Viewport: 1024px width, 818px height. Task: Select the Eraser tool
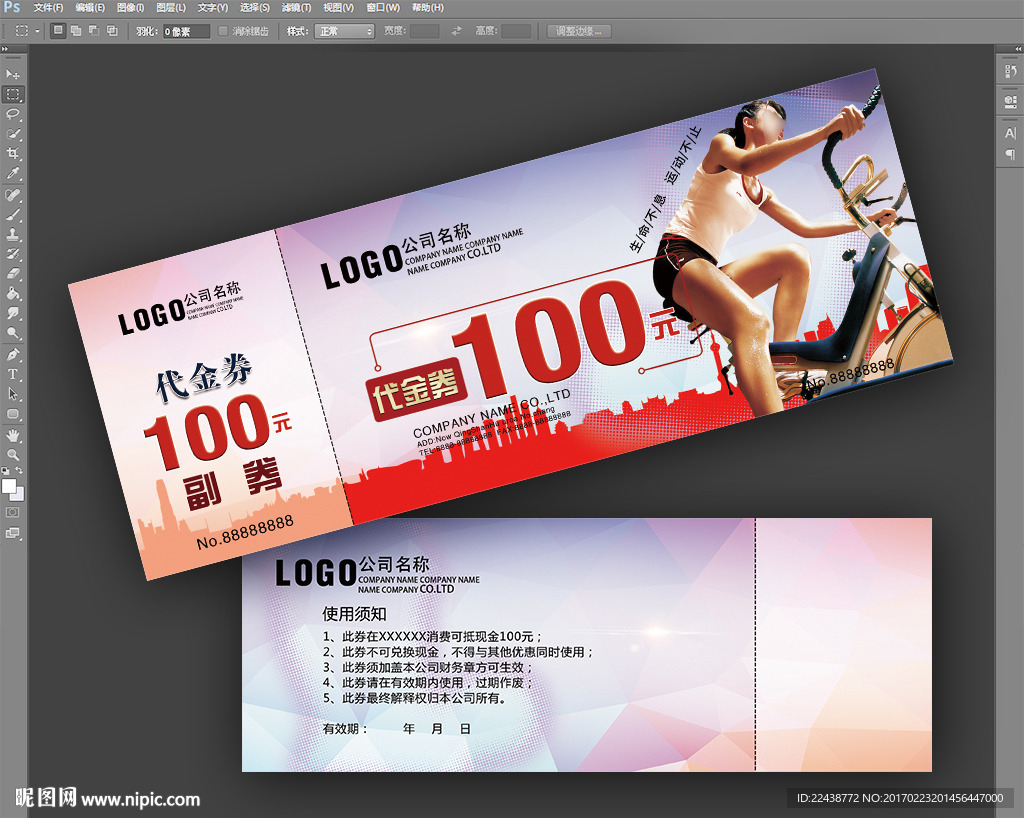tap(12, 274)
